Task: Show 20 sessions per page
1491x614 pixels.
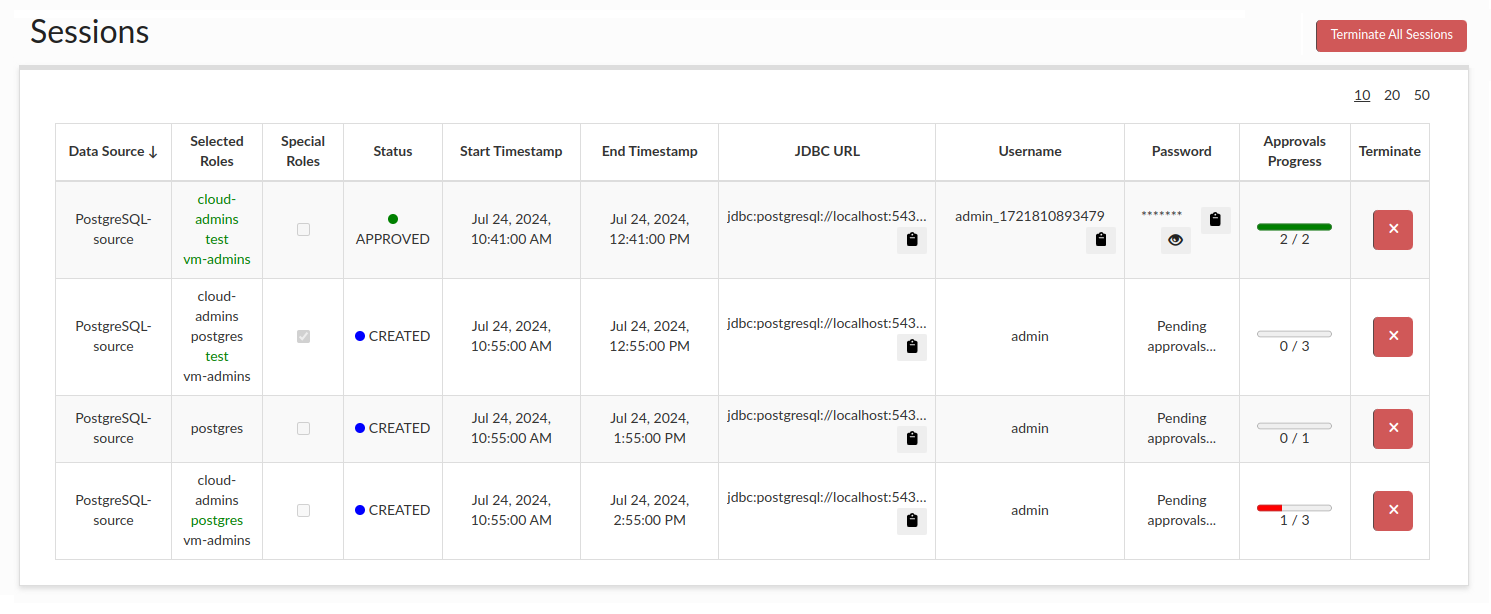Action: pos(1391,96)
